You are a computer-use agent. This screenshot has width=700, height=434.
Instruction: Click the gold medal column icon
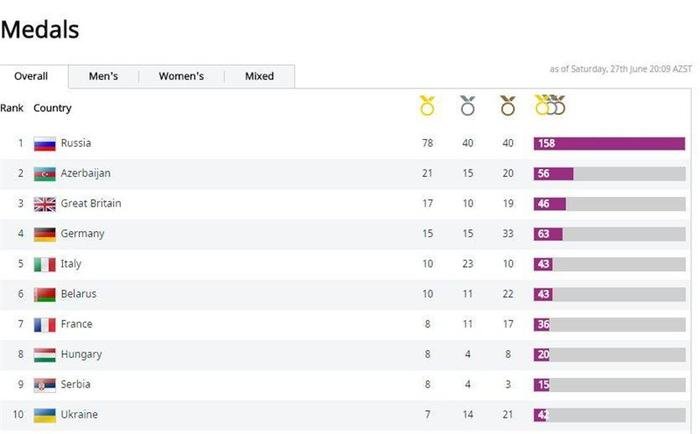427,106
